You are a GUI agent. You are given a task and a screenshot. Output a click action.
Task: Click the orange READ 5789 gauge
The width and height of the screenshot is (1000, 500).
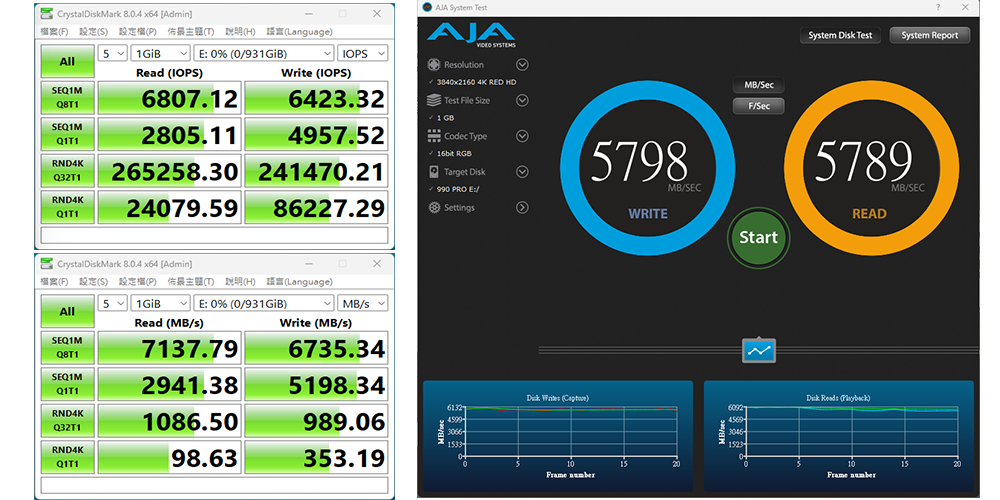click(871, 168)
